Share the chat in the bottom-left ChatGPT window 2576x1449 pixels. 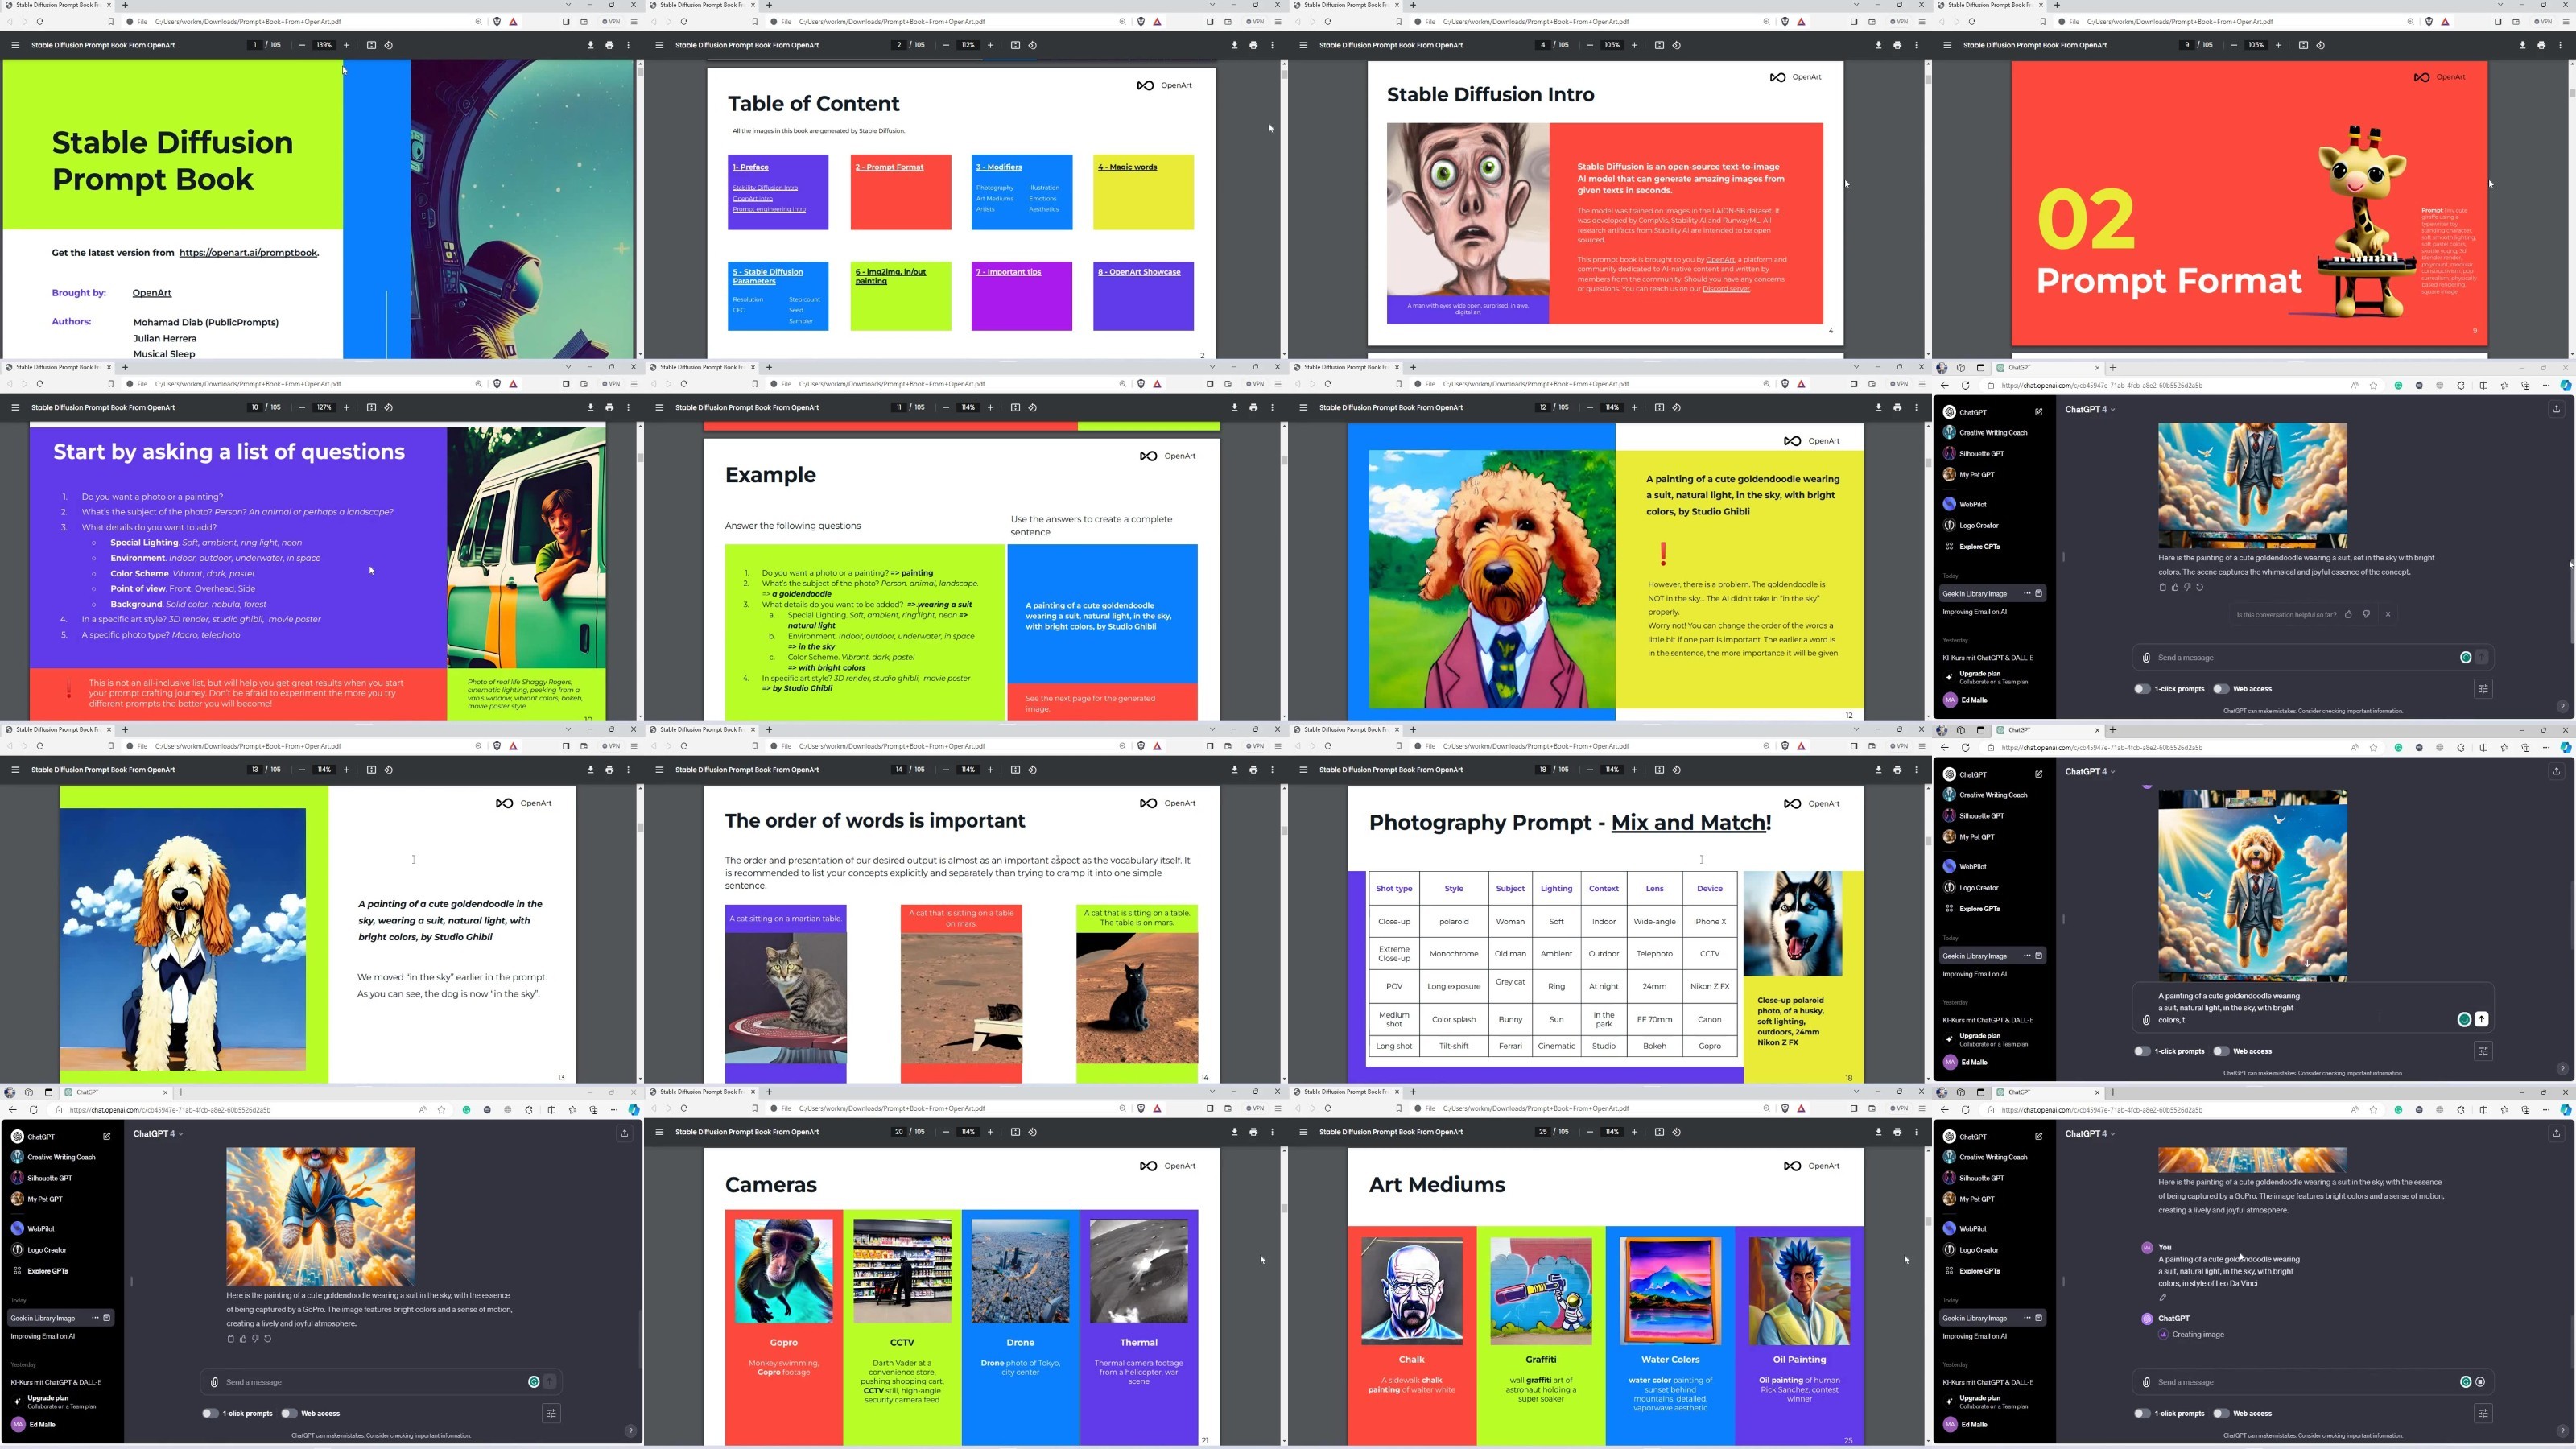point(625,1134)
